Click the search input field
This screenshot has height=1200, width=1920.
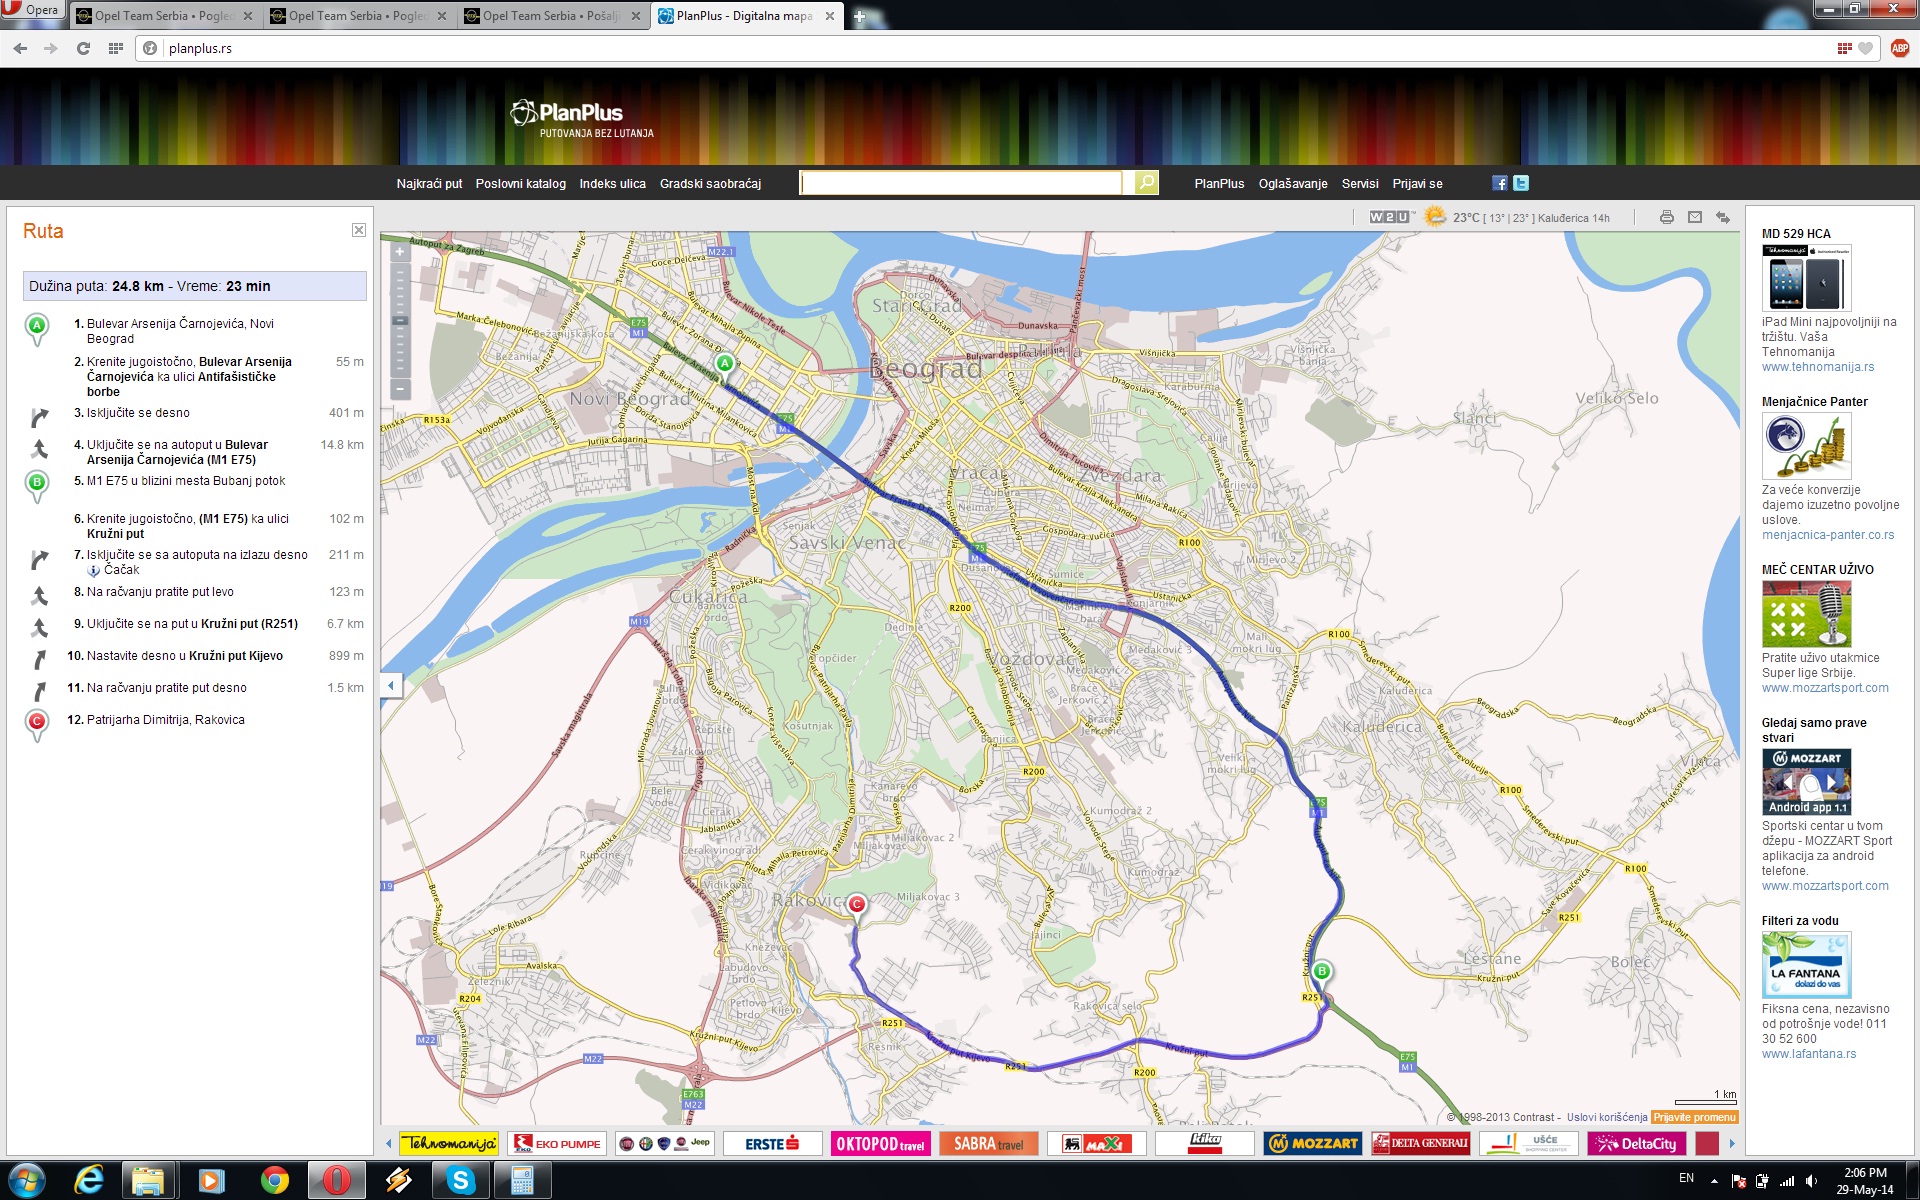coord(961,183)
